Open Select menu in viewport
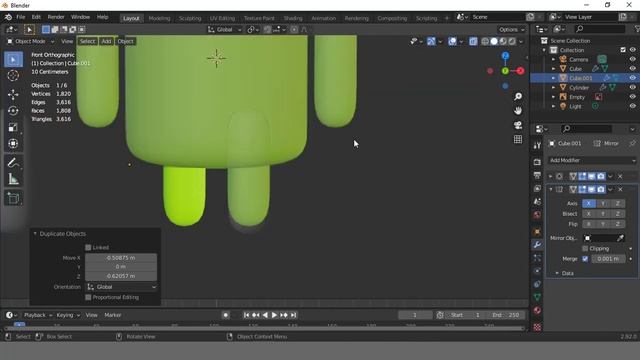Screen dimensions: 640x360 (87, 41)
